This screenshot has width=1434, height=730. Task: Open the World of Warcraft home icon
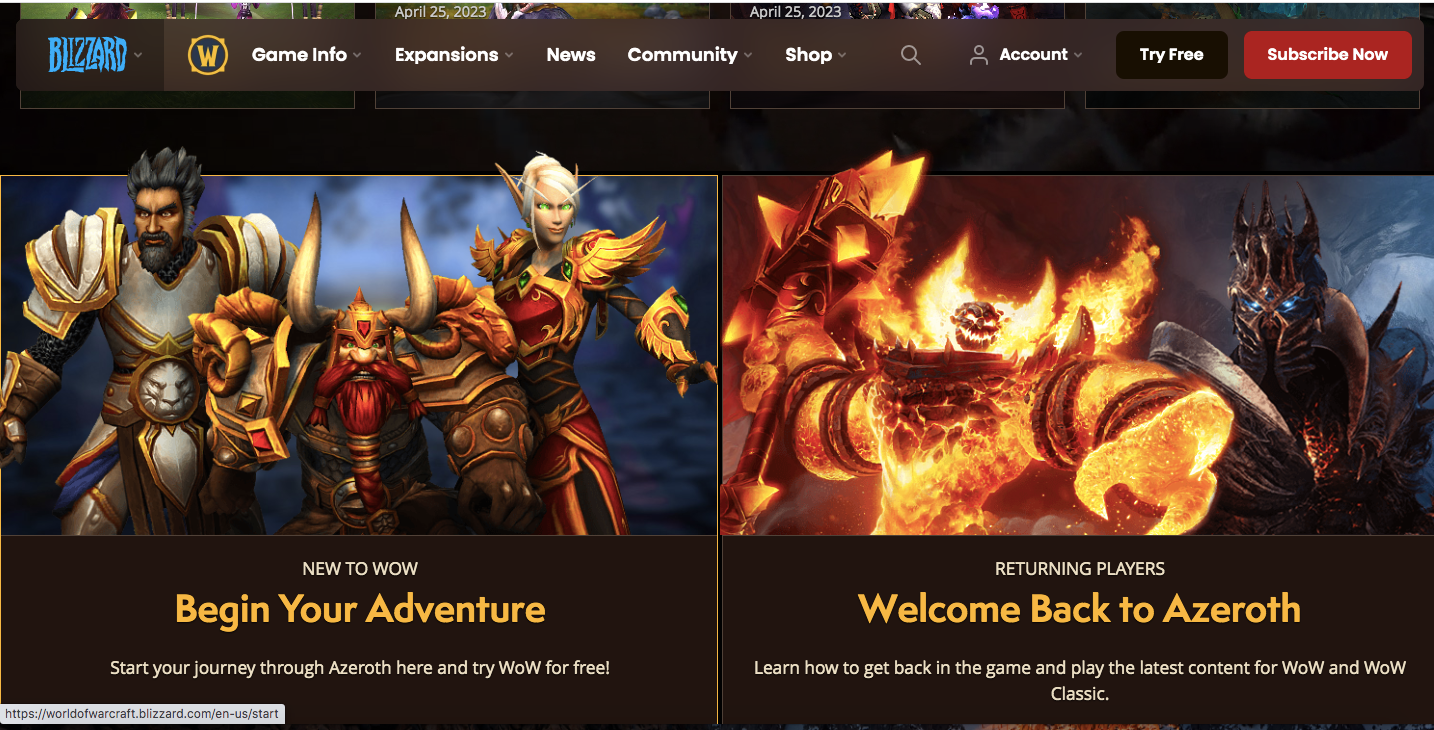[208, 55]
